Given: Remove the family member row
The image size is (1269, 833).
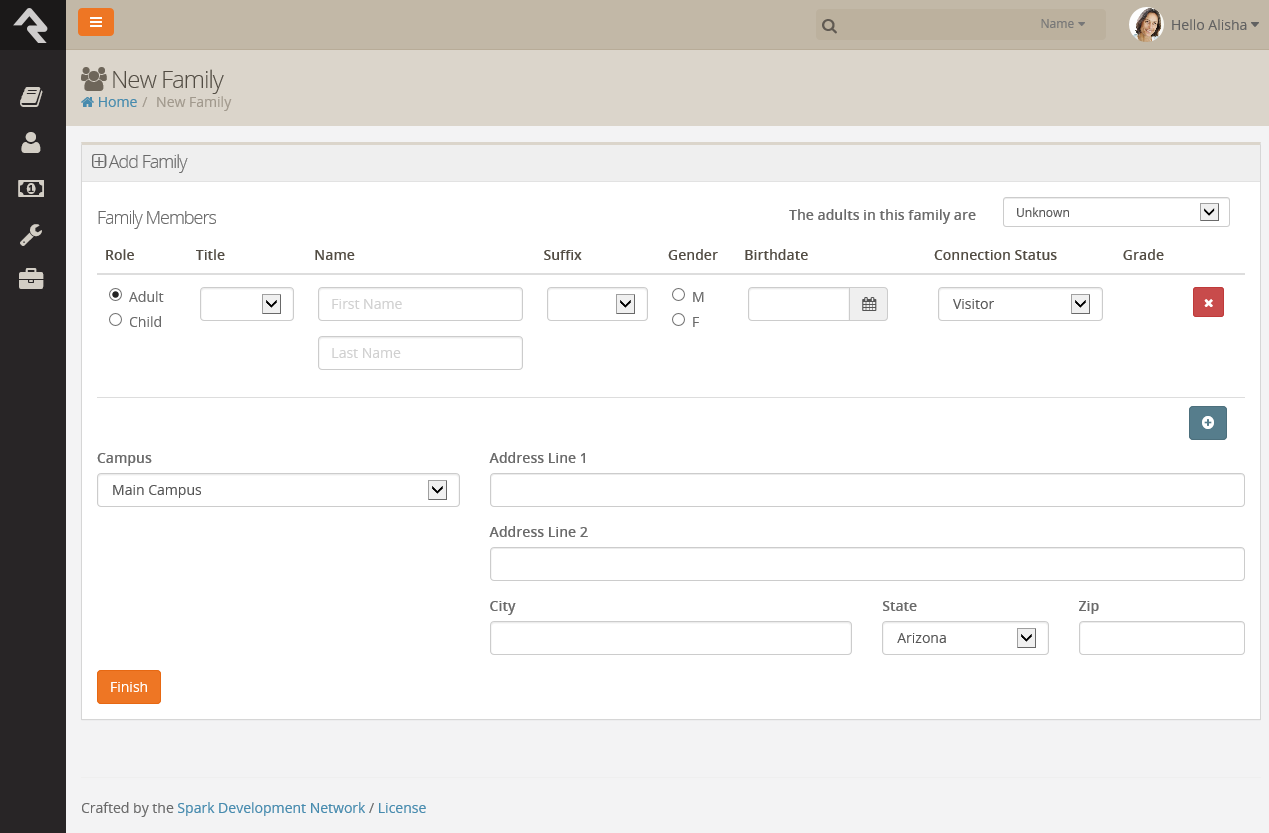Looking at the screenshot, I should (1208, 302).
